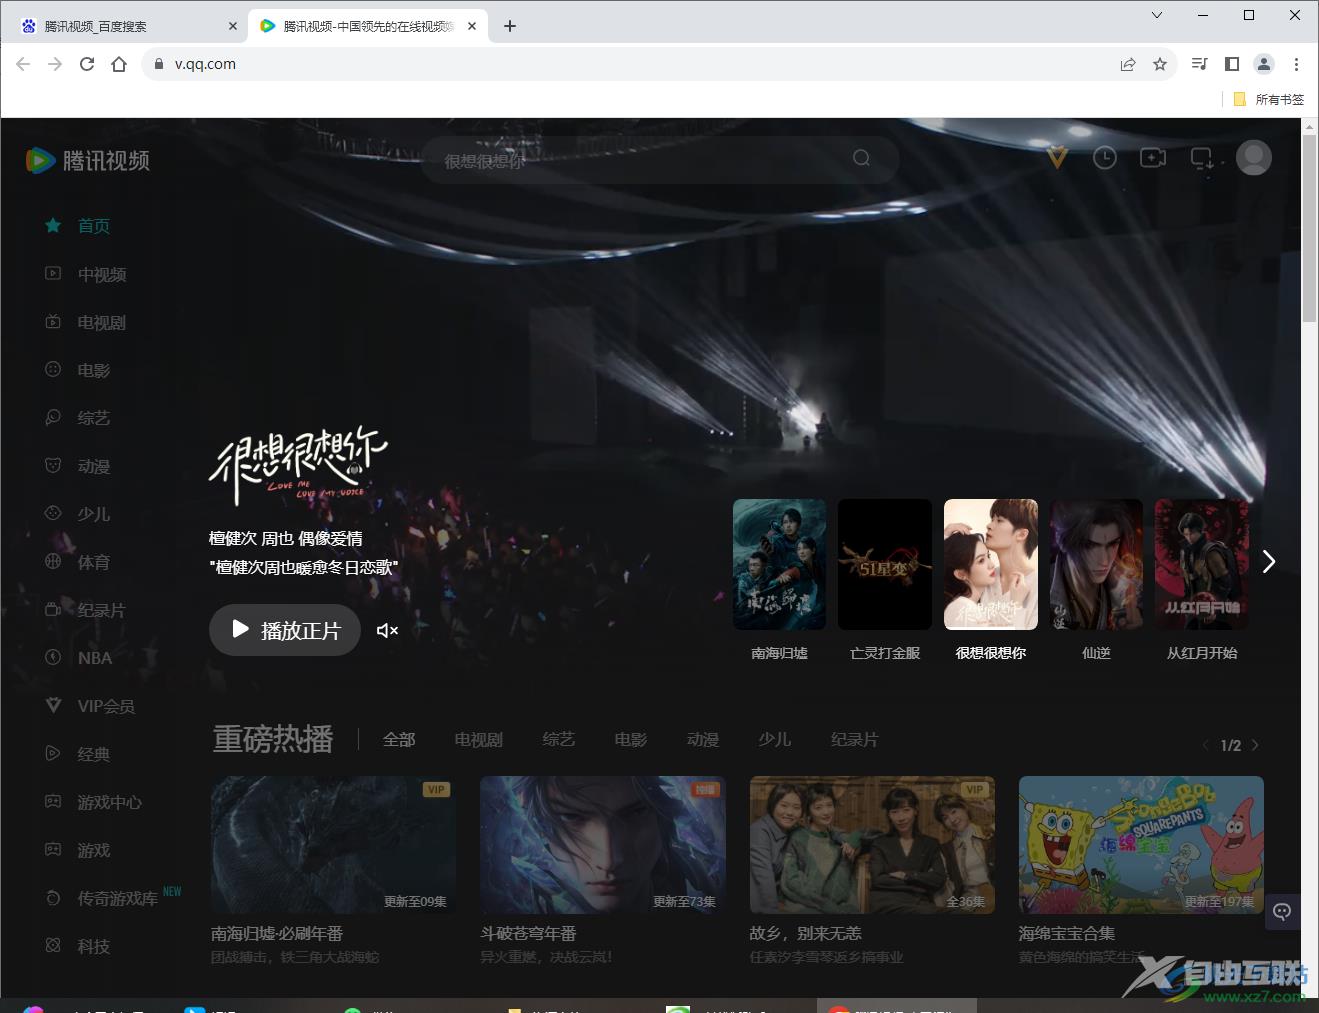Bookmark this page with star icon
Viewport: 1319px width, 1013px height.
pos(1160,64)
